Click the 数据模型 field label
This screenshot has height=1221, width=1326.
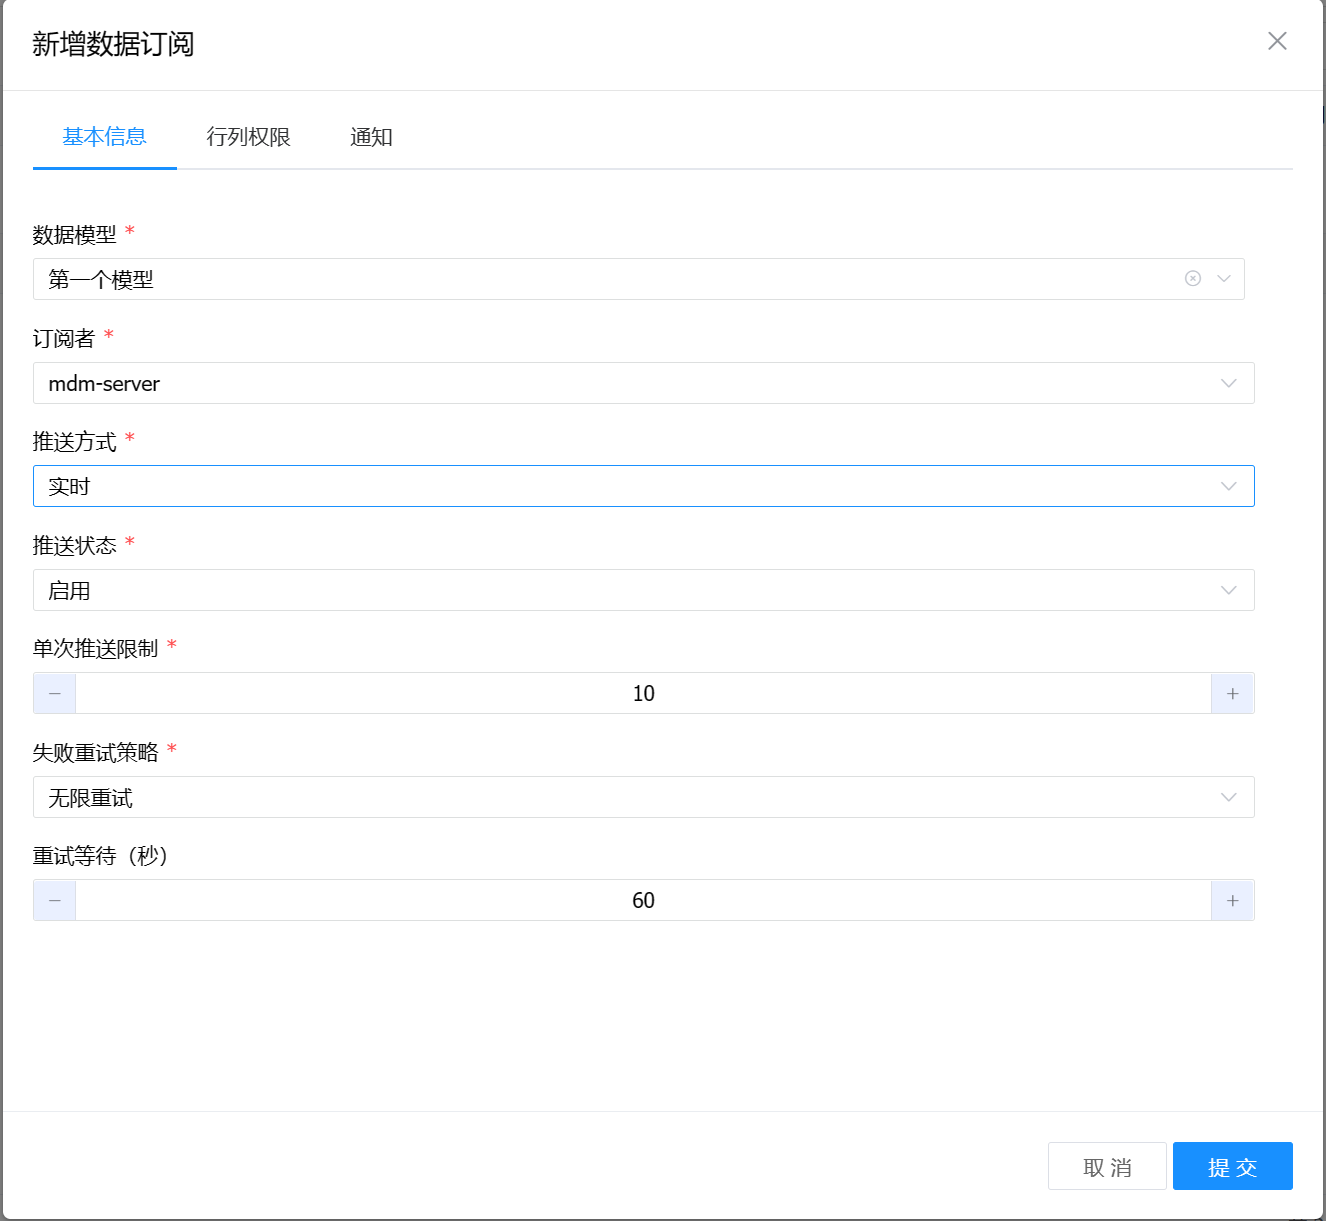(x=75, y=235)
